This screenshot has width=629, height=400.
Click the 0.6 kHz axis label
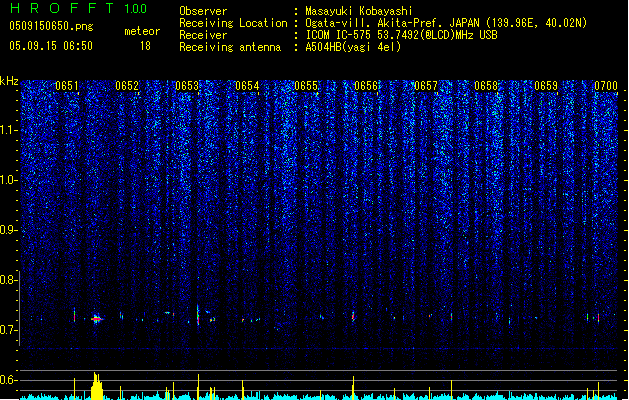point(9,380)
